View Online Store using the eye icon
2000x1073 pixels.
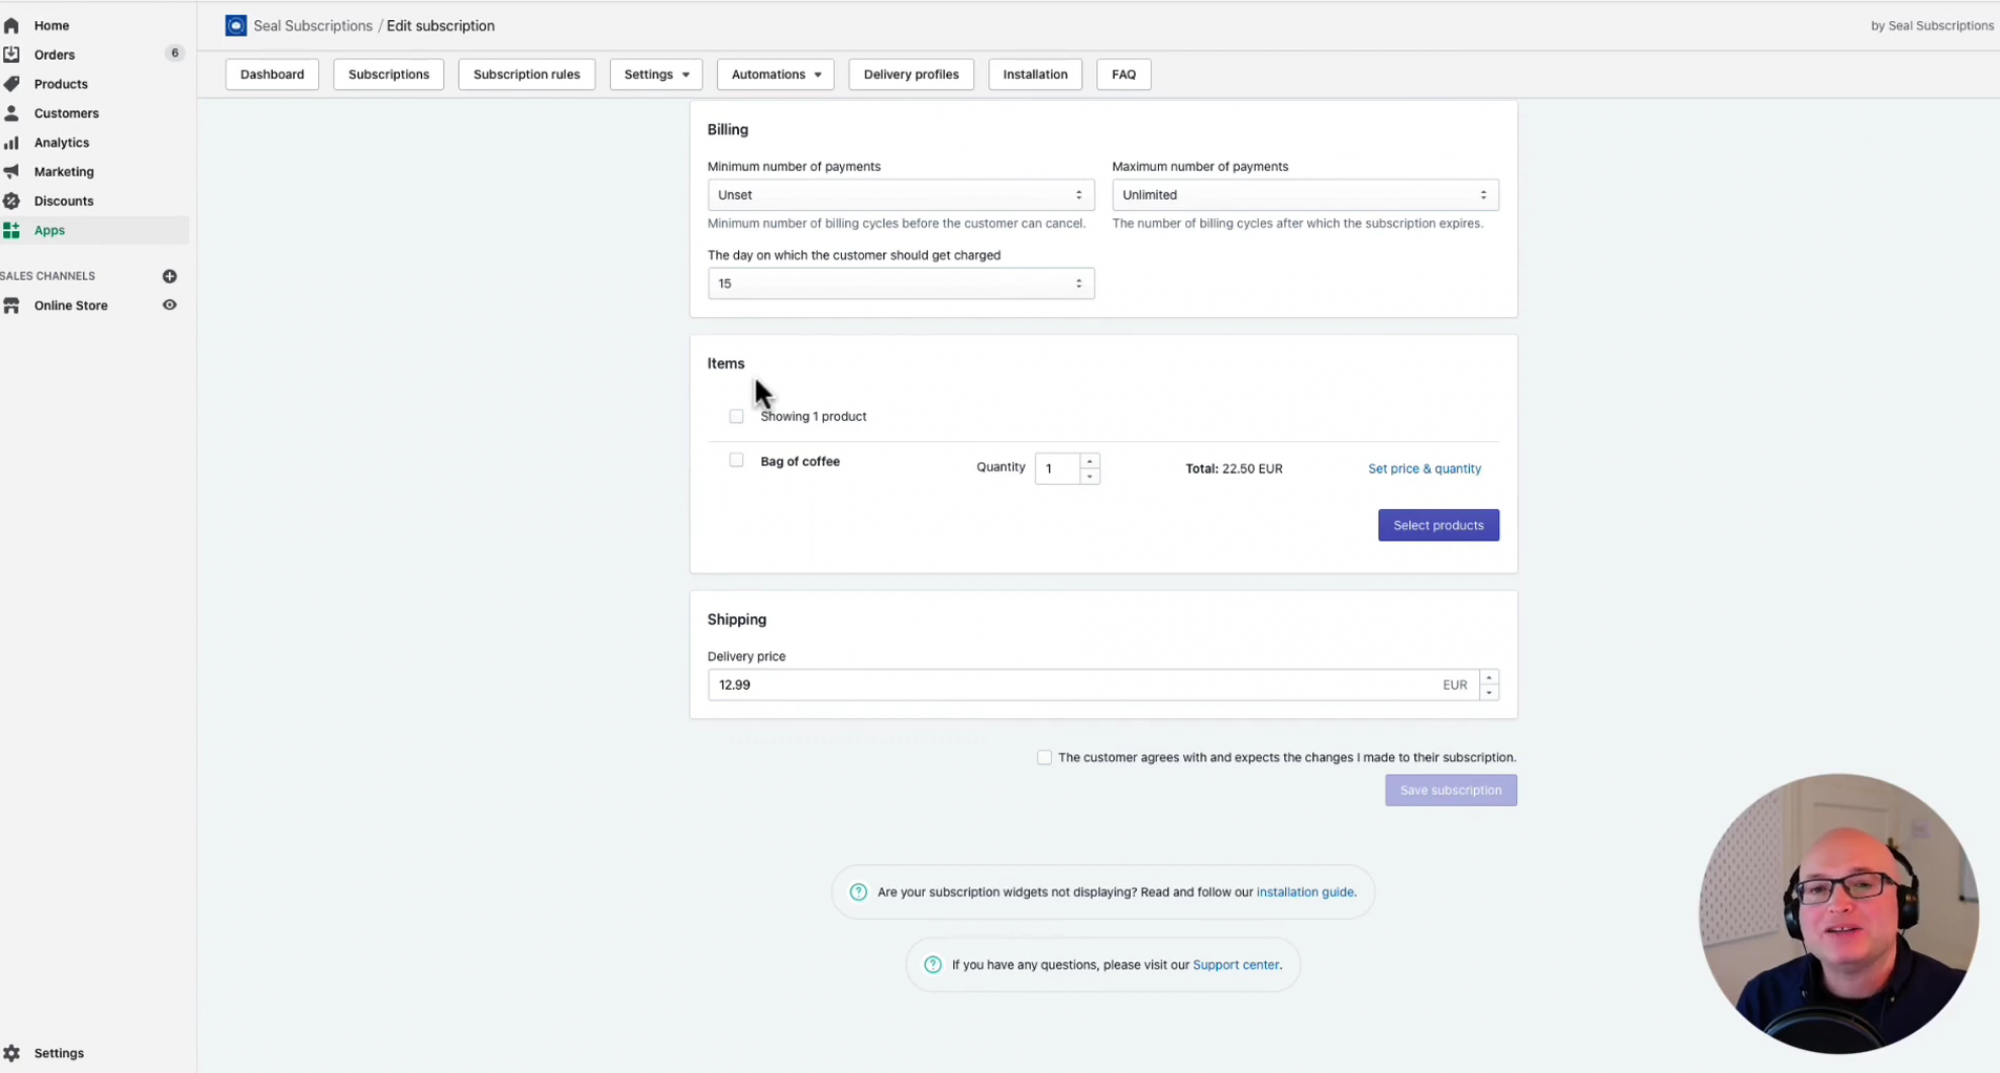point(169,305)
